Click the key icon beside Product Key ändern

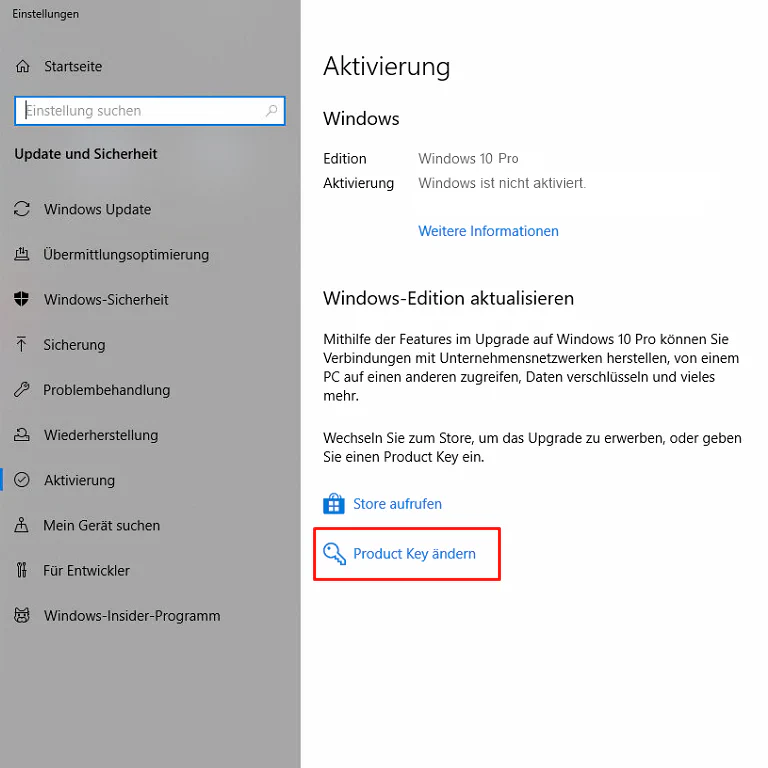[333, 553]
